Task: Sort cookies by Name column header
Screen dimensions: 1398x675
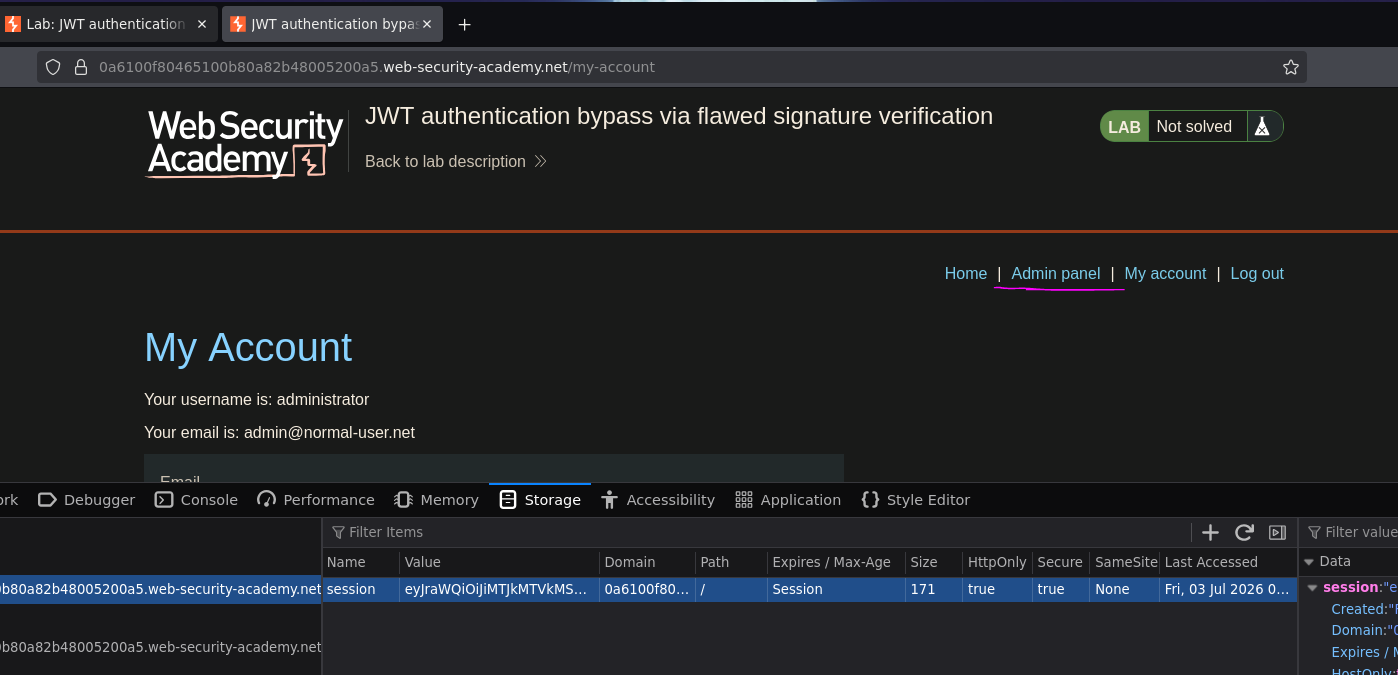Action: [361, 562]
